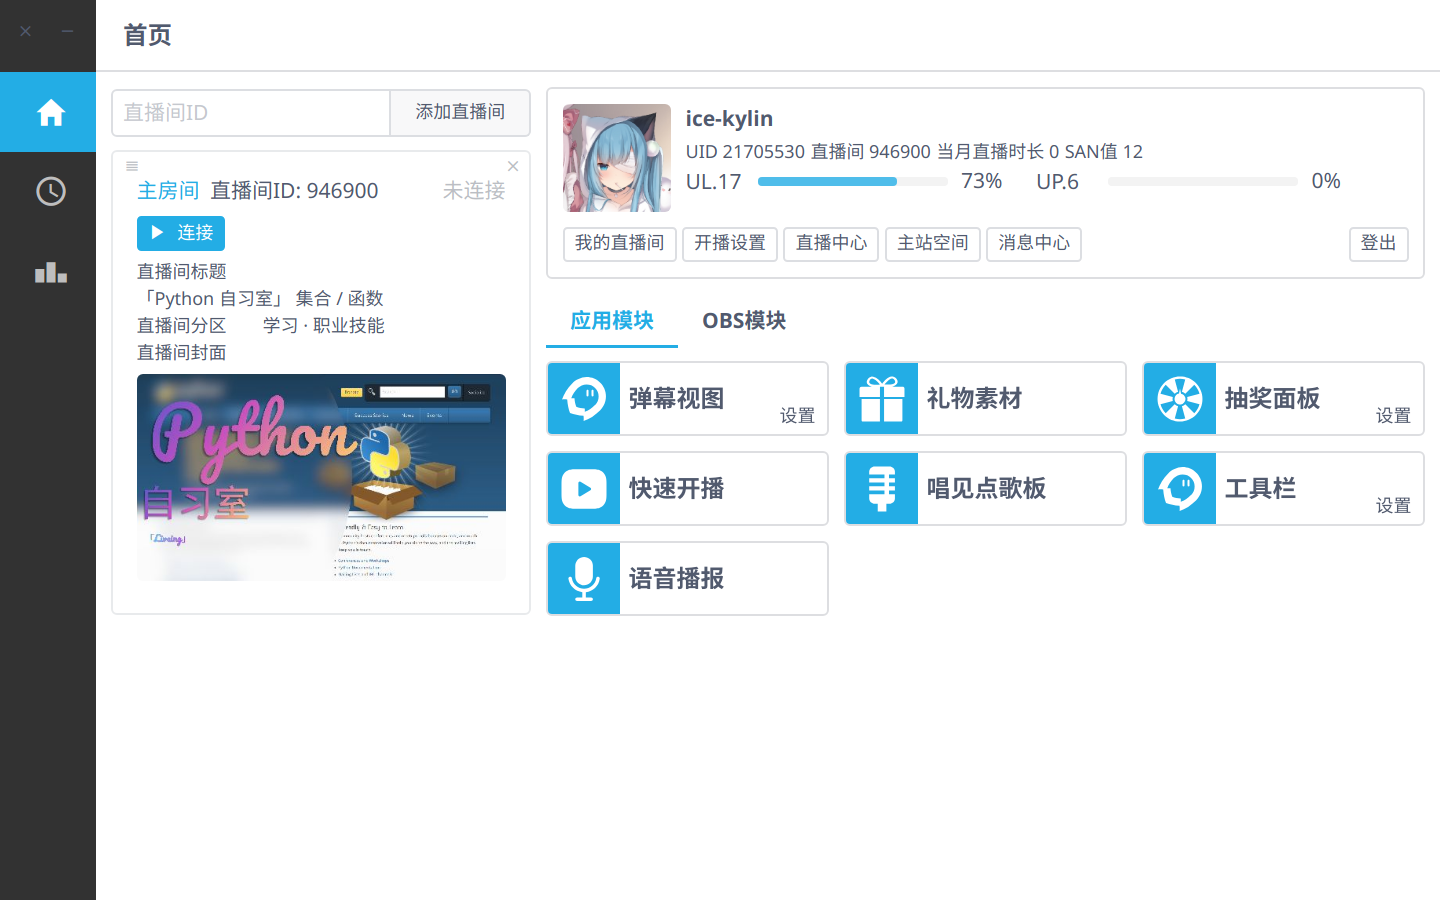Open the home page sidebar icon
This screenshot has height=900, width=1440.
50,112
